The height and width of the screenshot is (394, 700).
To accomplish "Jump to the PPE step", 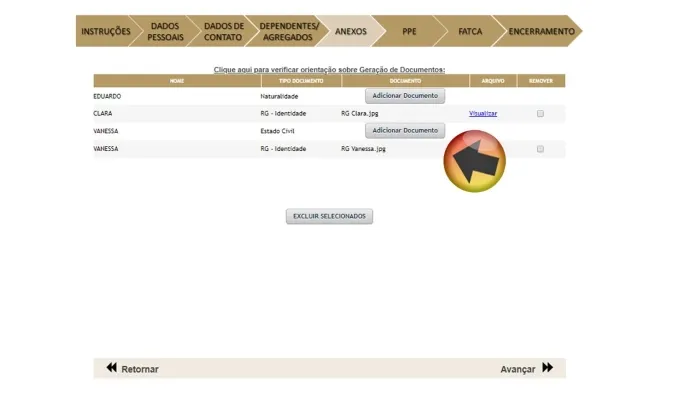I will [x=409, y=31].
